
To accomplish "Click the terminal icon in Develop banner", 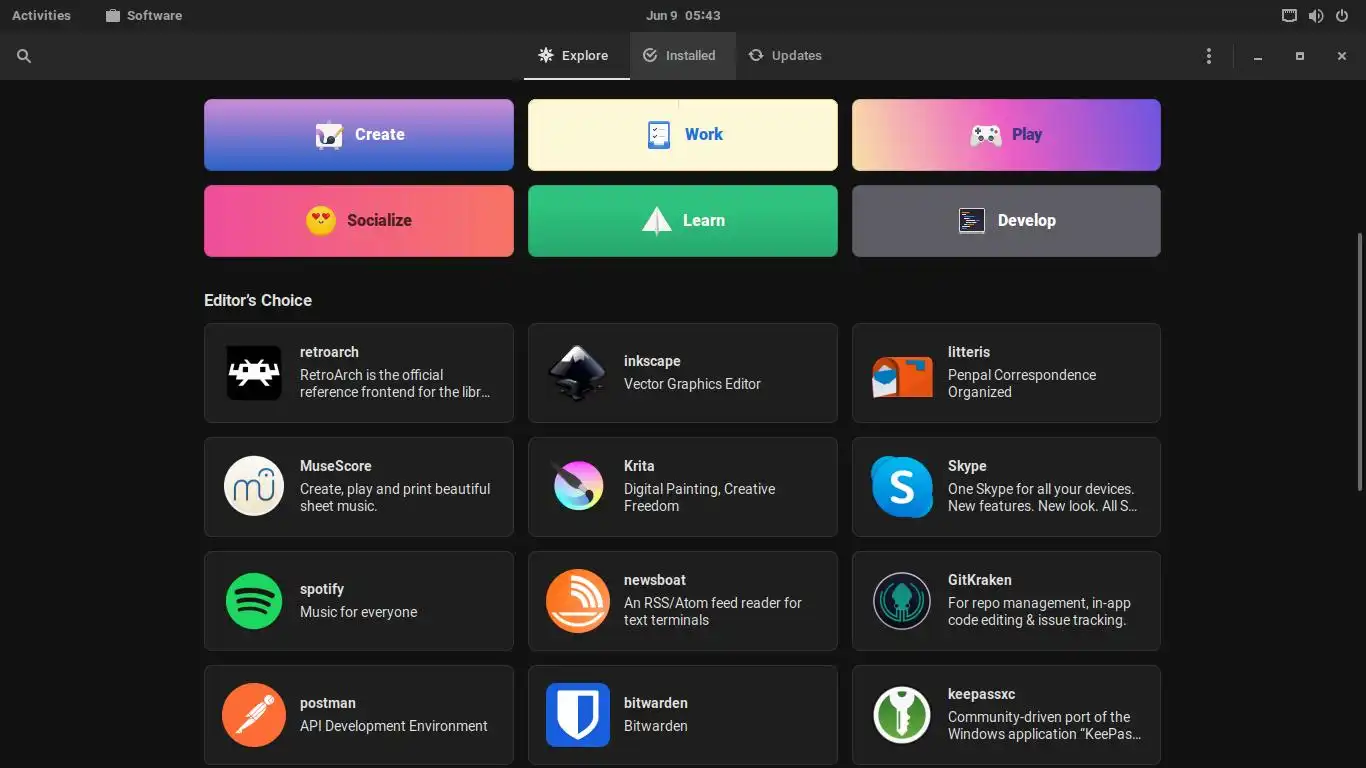I will tap(972, 221).
